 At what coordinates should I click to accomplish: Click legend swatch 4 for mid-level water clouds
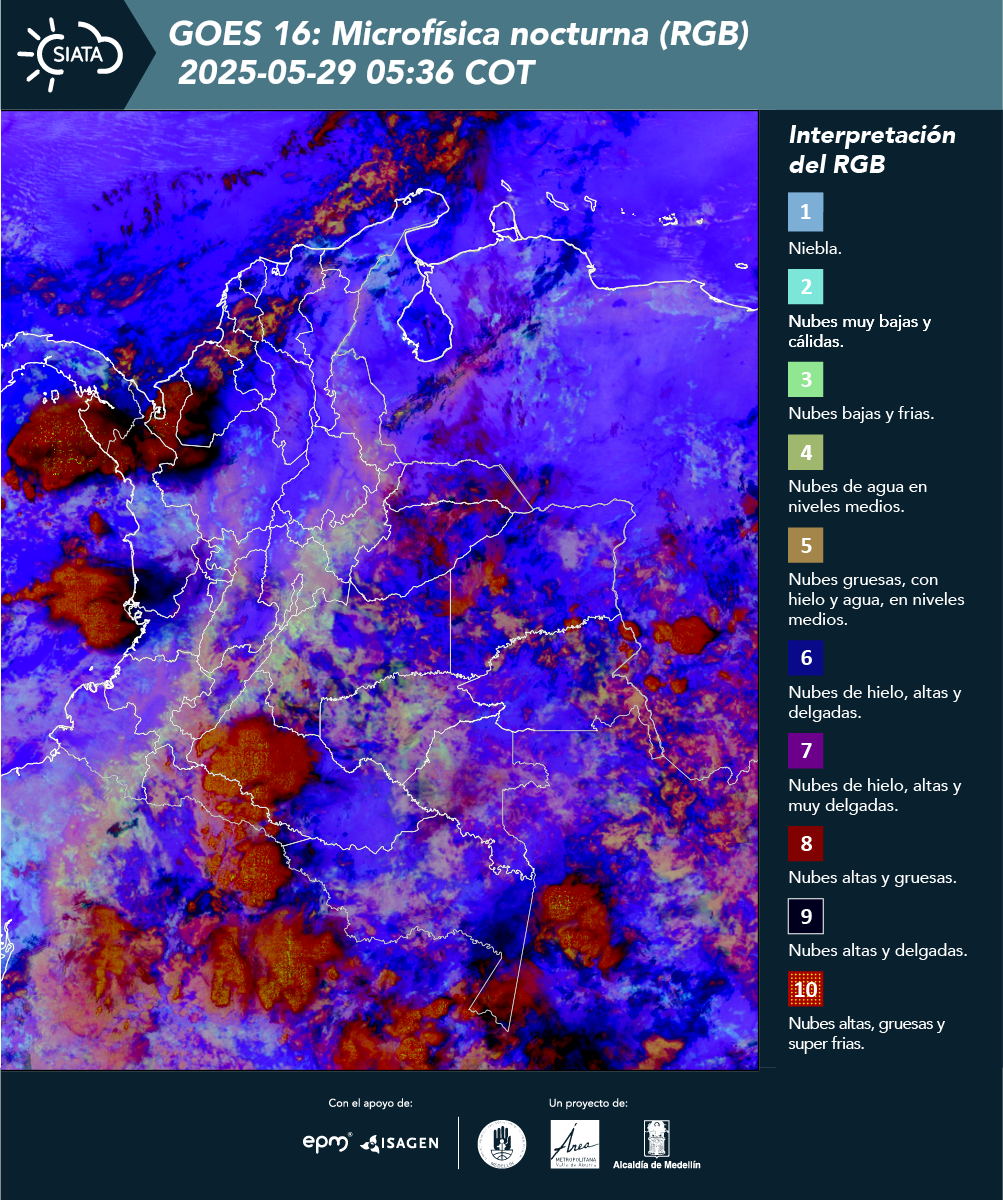[x=806, y=454]
